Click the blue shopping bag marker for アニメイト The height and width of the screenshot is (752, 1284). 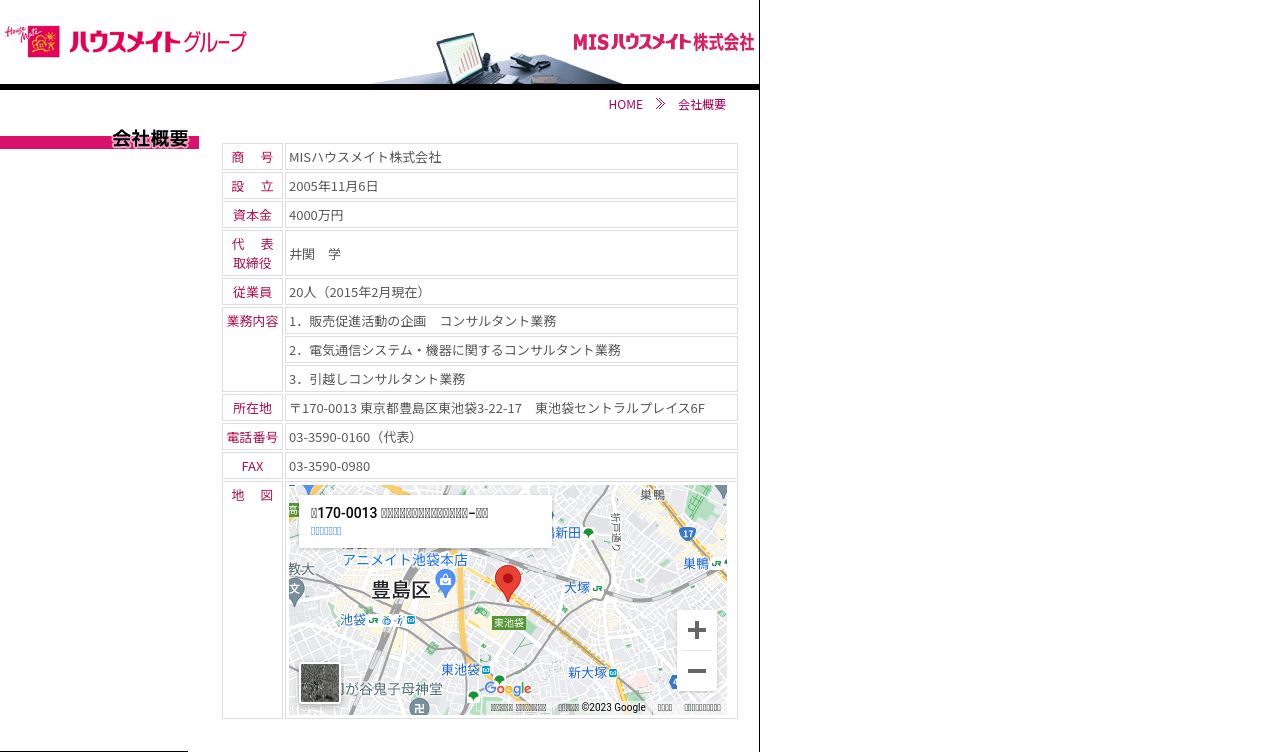(x=445, y=582)
